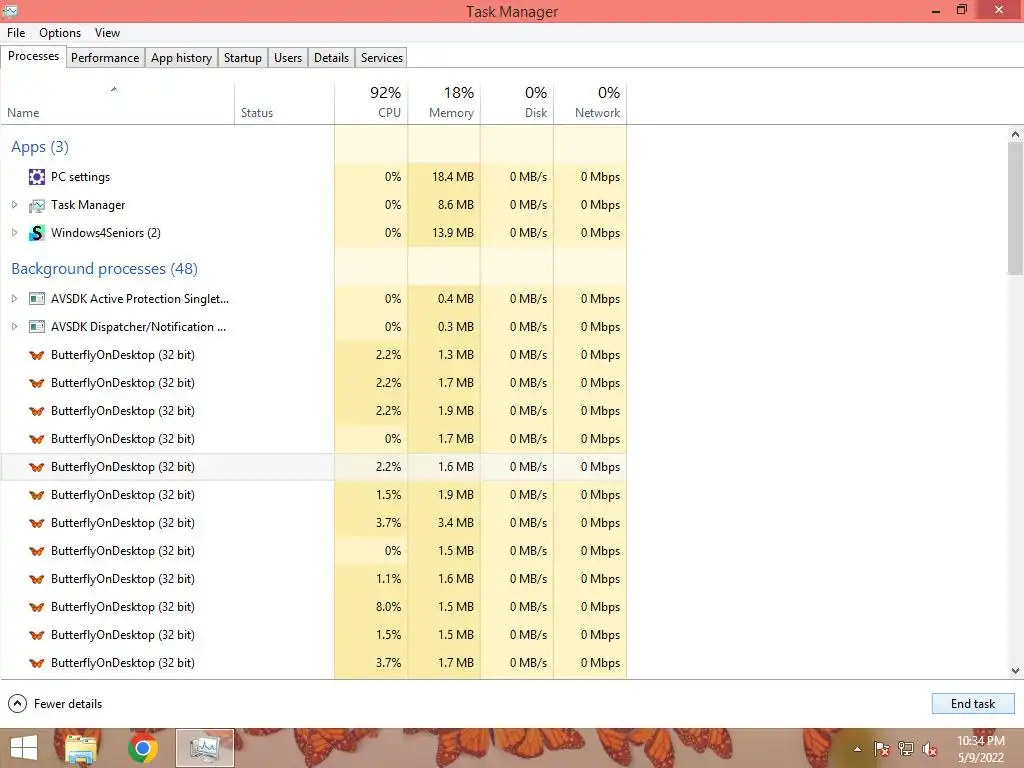Switch to the Services tab
The width and height of the screenshot is (1024, 768).
382,57
